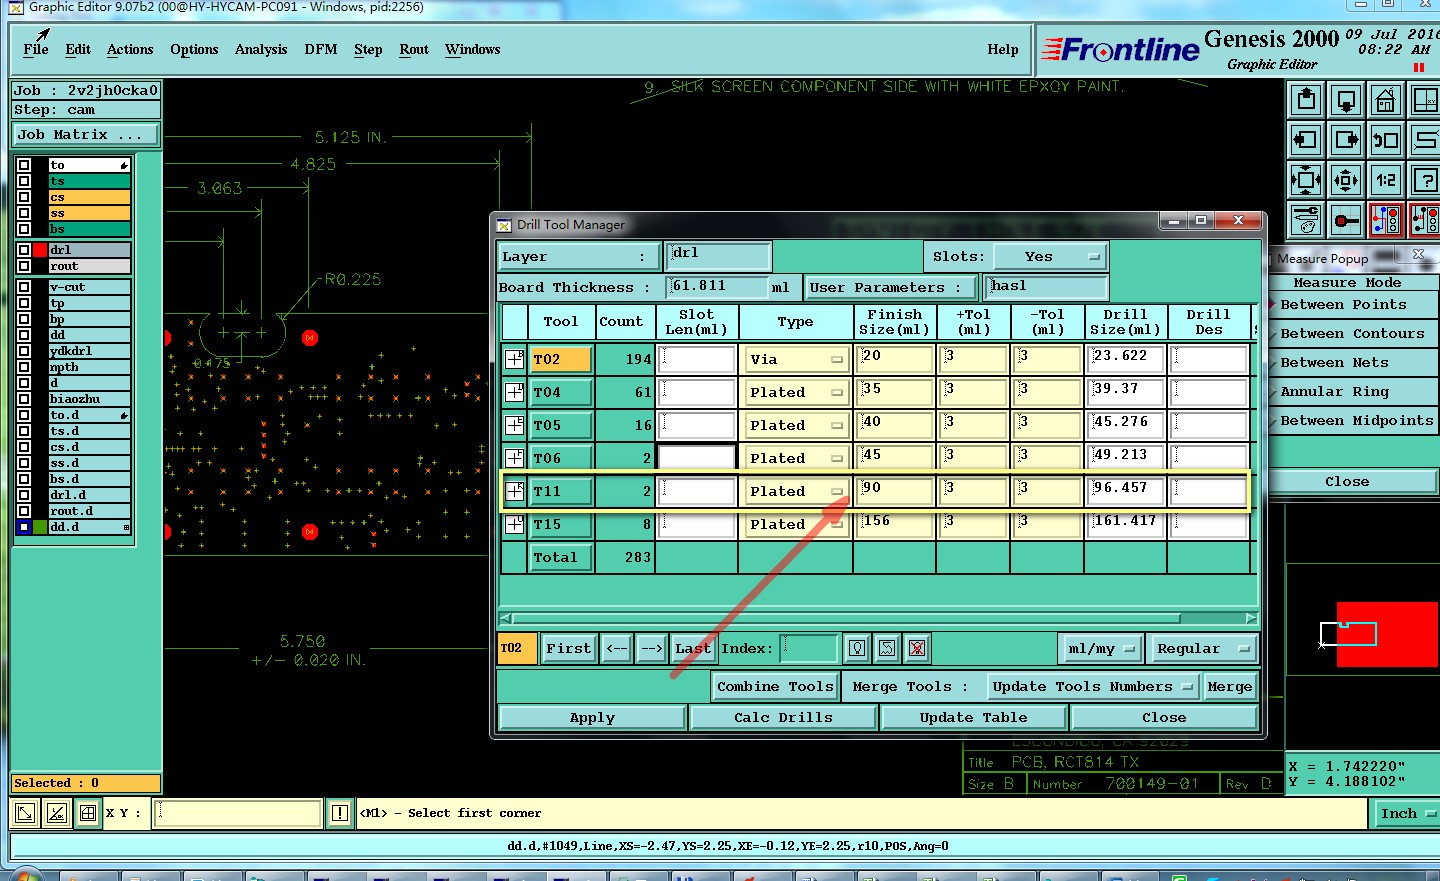Click the red color swatch of drl layer
This screenshot has width=1440, height=881.
pyautogui.click(x=40, y=250)
